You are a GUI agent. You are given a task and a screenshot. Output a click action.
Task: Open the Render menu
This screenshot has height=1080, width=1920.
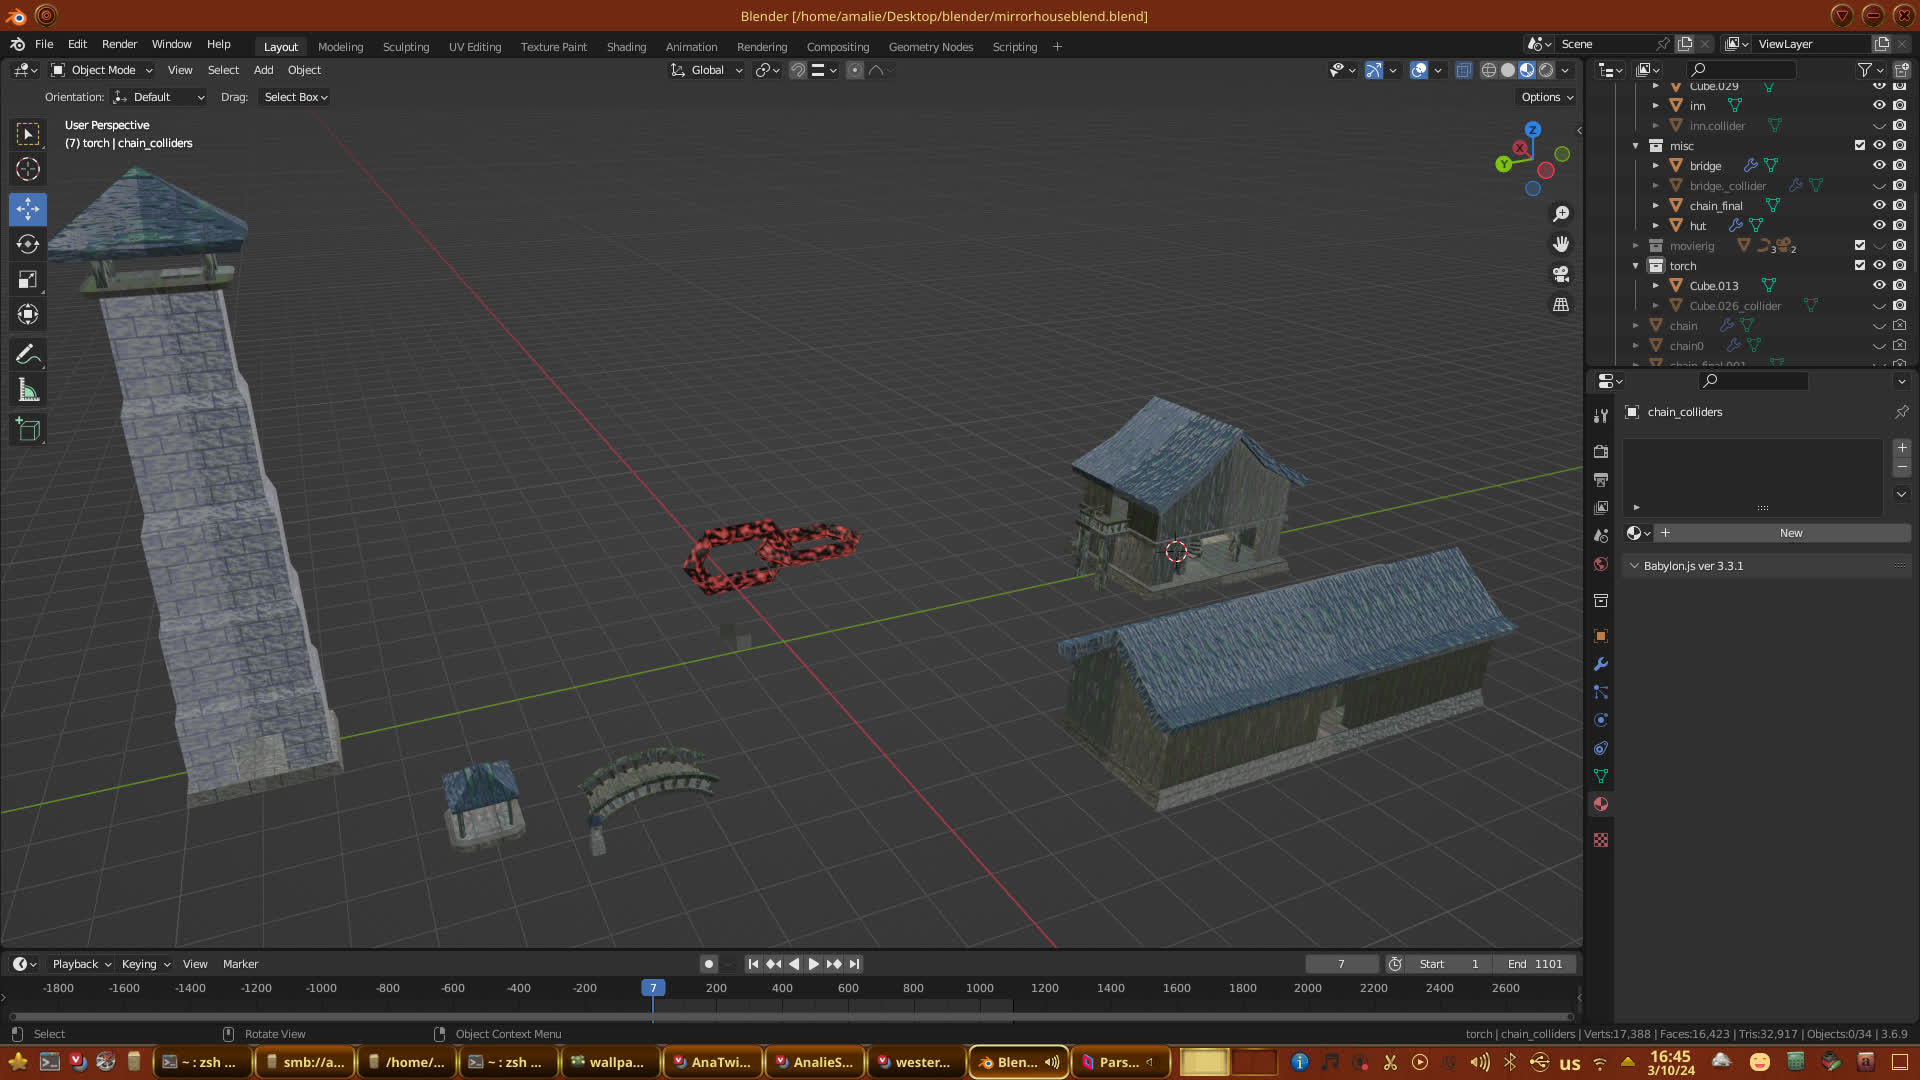[119, 44]
